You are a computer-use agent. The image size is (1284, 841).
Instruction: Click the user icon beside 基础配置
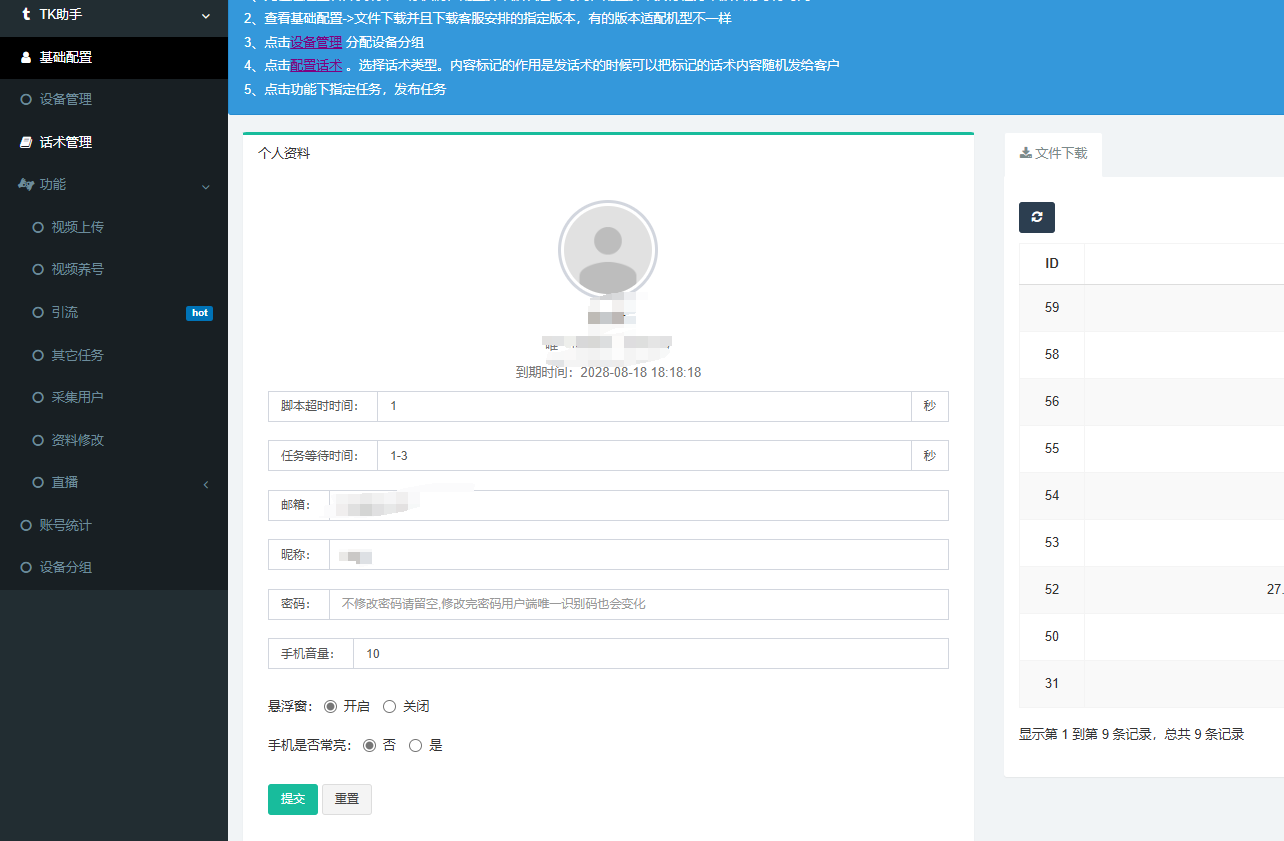pos(26,58)
